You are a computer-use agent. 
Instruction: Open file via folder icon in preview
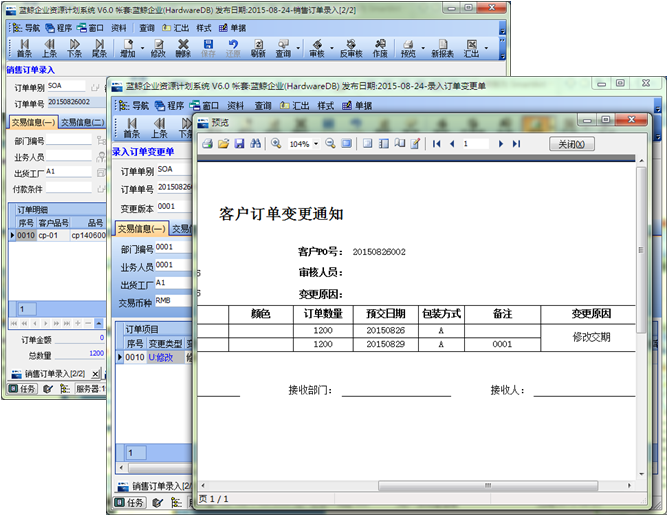[x=223, y=144]
